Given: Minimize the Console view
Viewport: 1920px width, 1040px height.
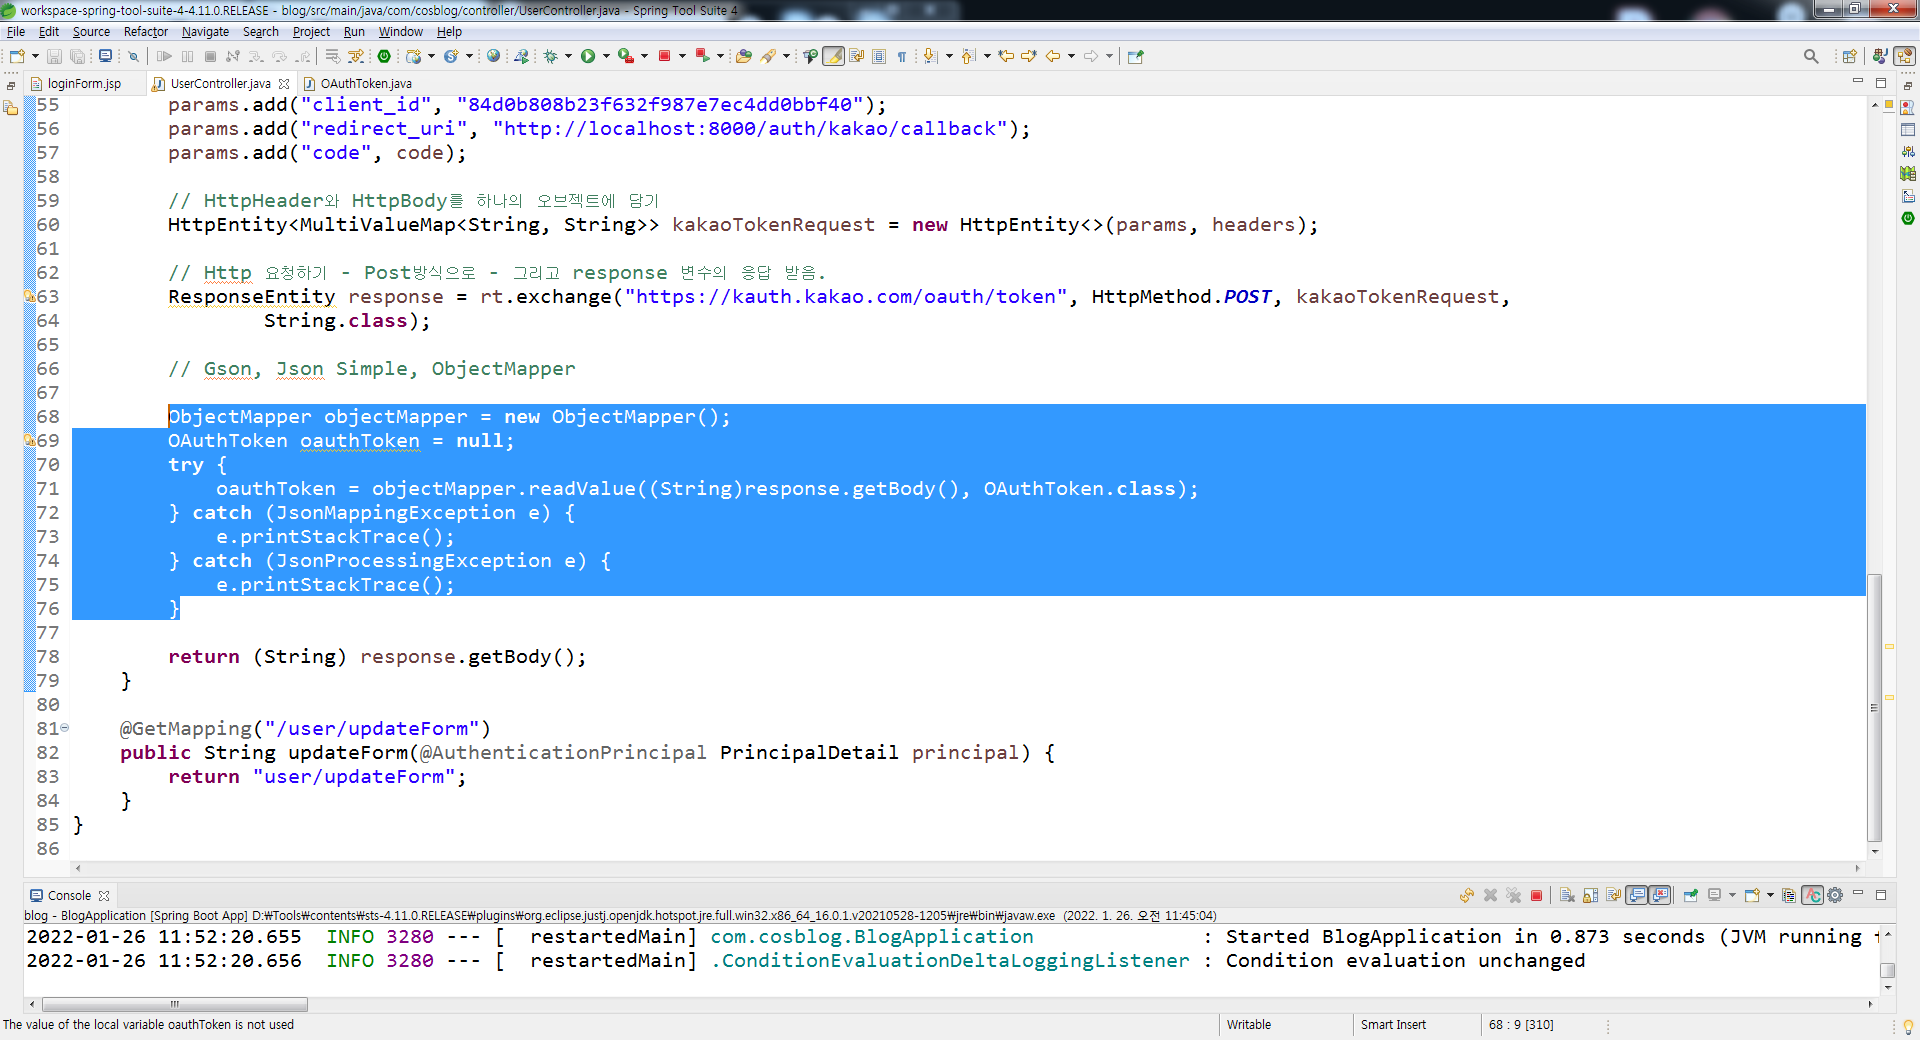Looking at the screenshot, I should click(1858, 894).
